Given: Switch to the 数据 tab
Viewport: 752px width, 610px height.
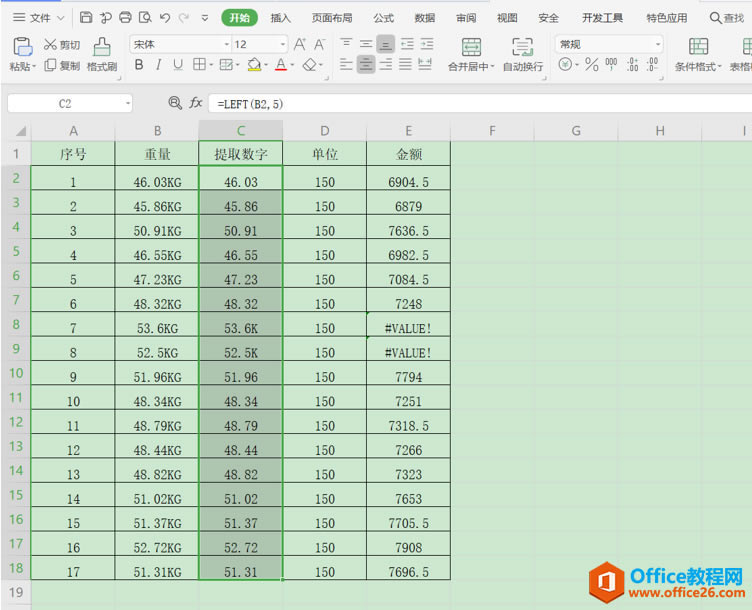Looking at the screenshot, I should pyautogui.click(x=425, y=18).
